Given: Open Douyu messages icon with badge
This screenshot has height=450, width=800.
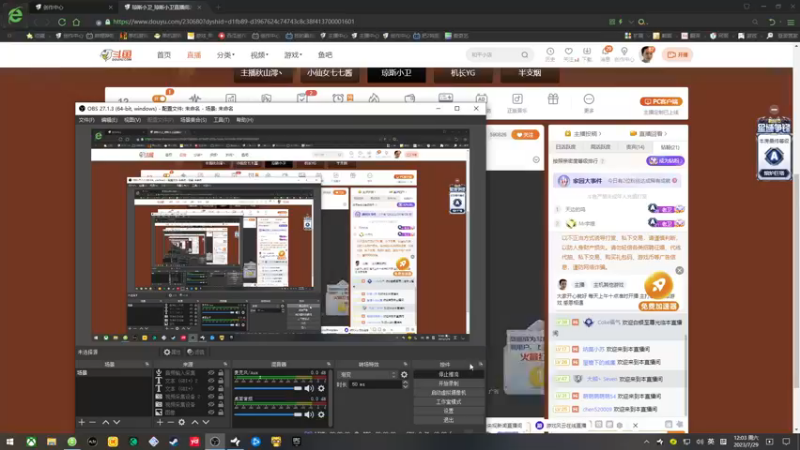Looking at the screenshot, I should (606, 52).
